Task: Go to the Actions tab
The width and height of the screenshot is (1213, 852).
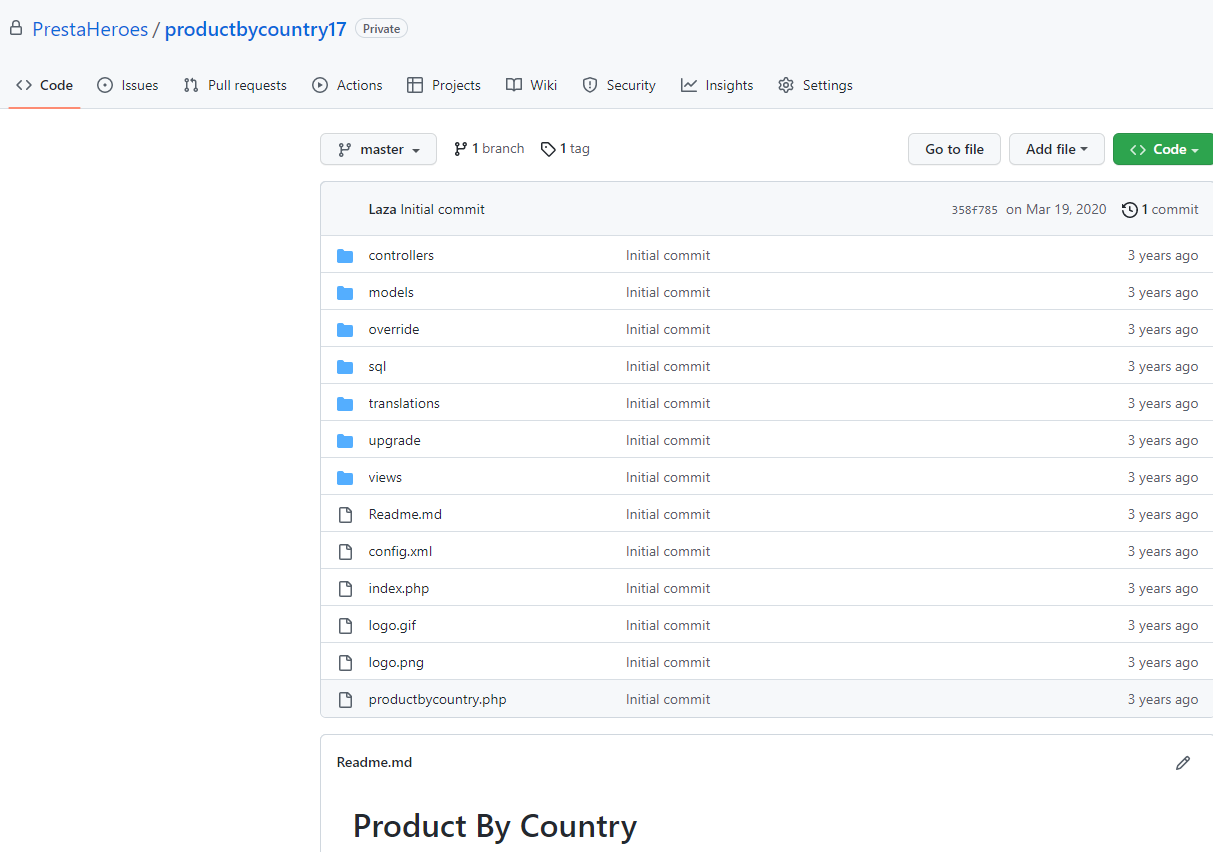Action: click(347, 85)
